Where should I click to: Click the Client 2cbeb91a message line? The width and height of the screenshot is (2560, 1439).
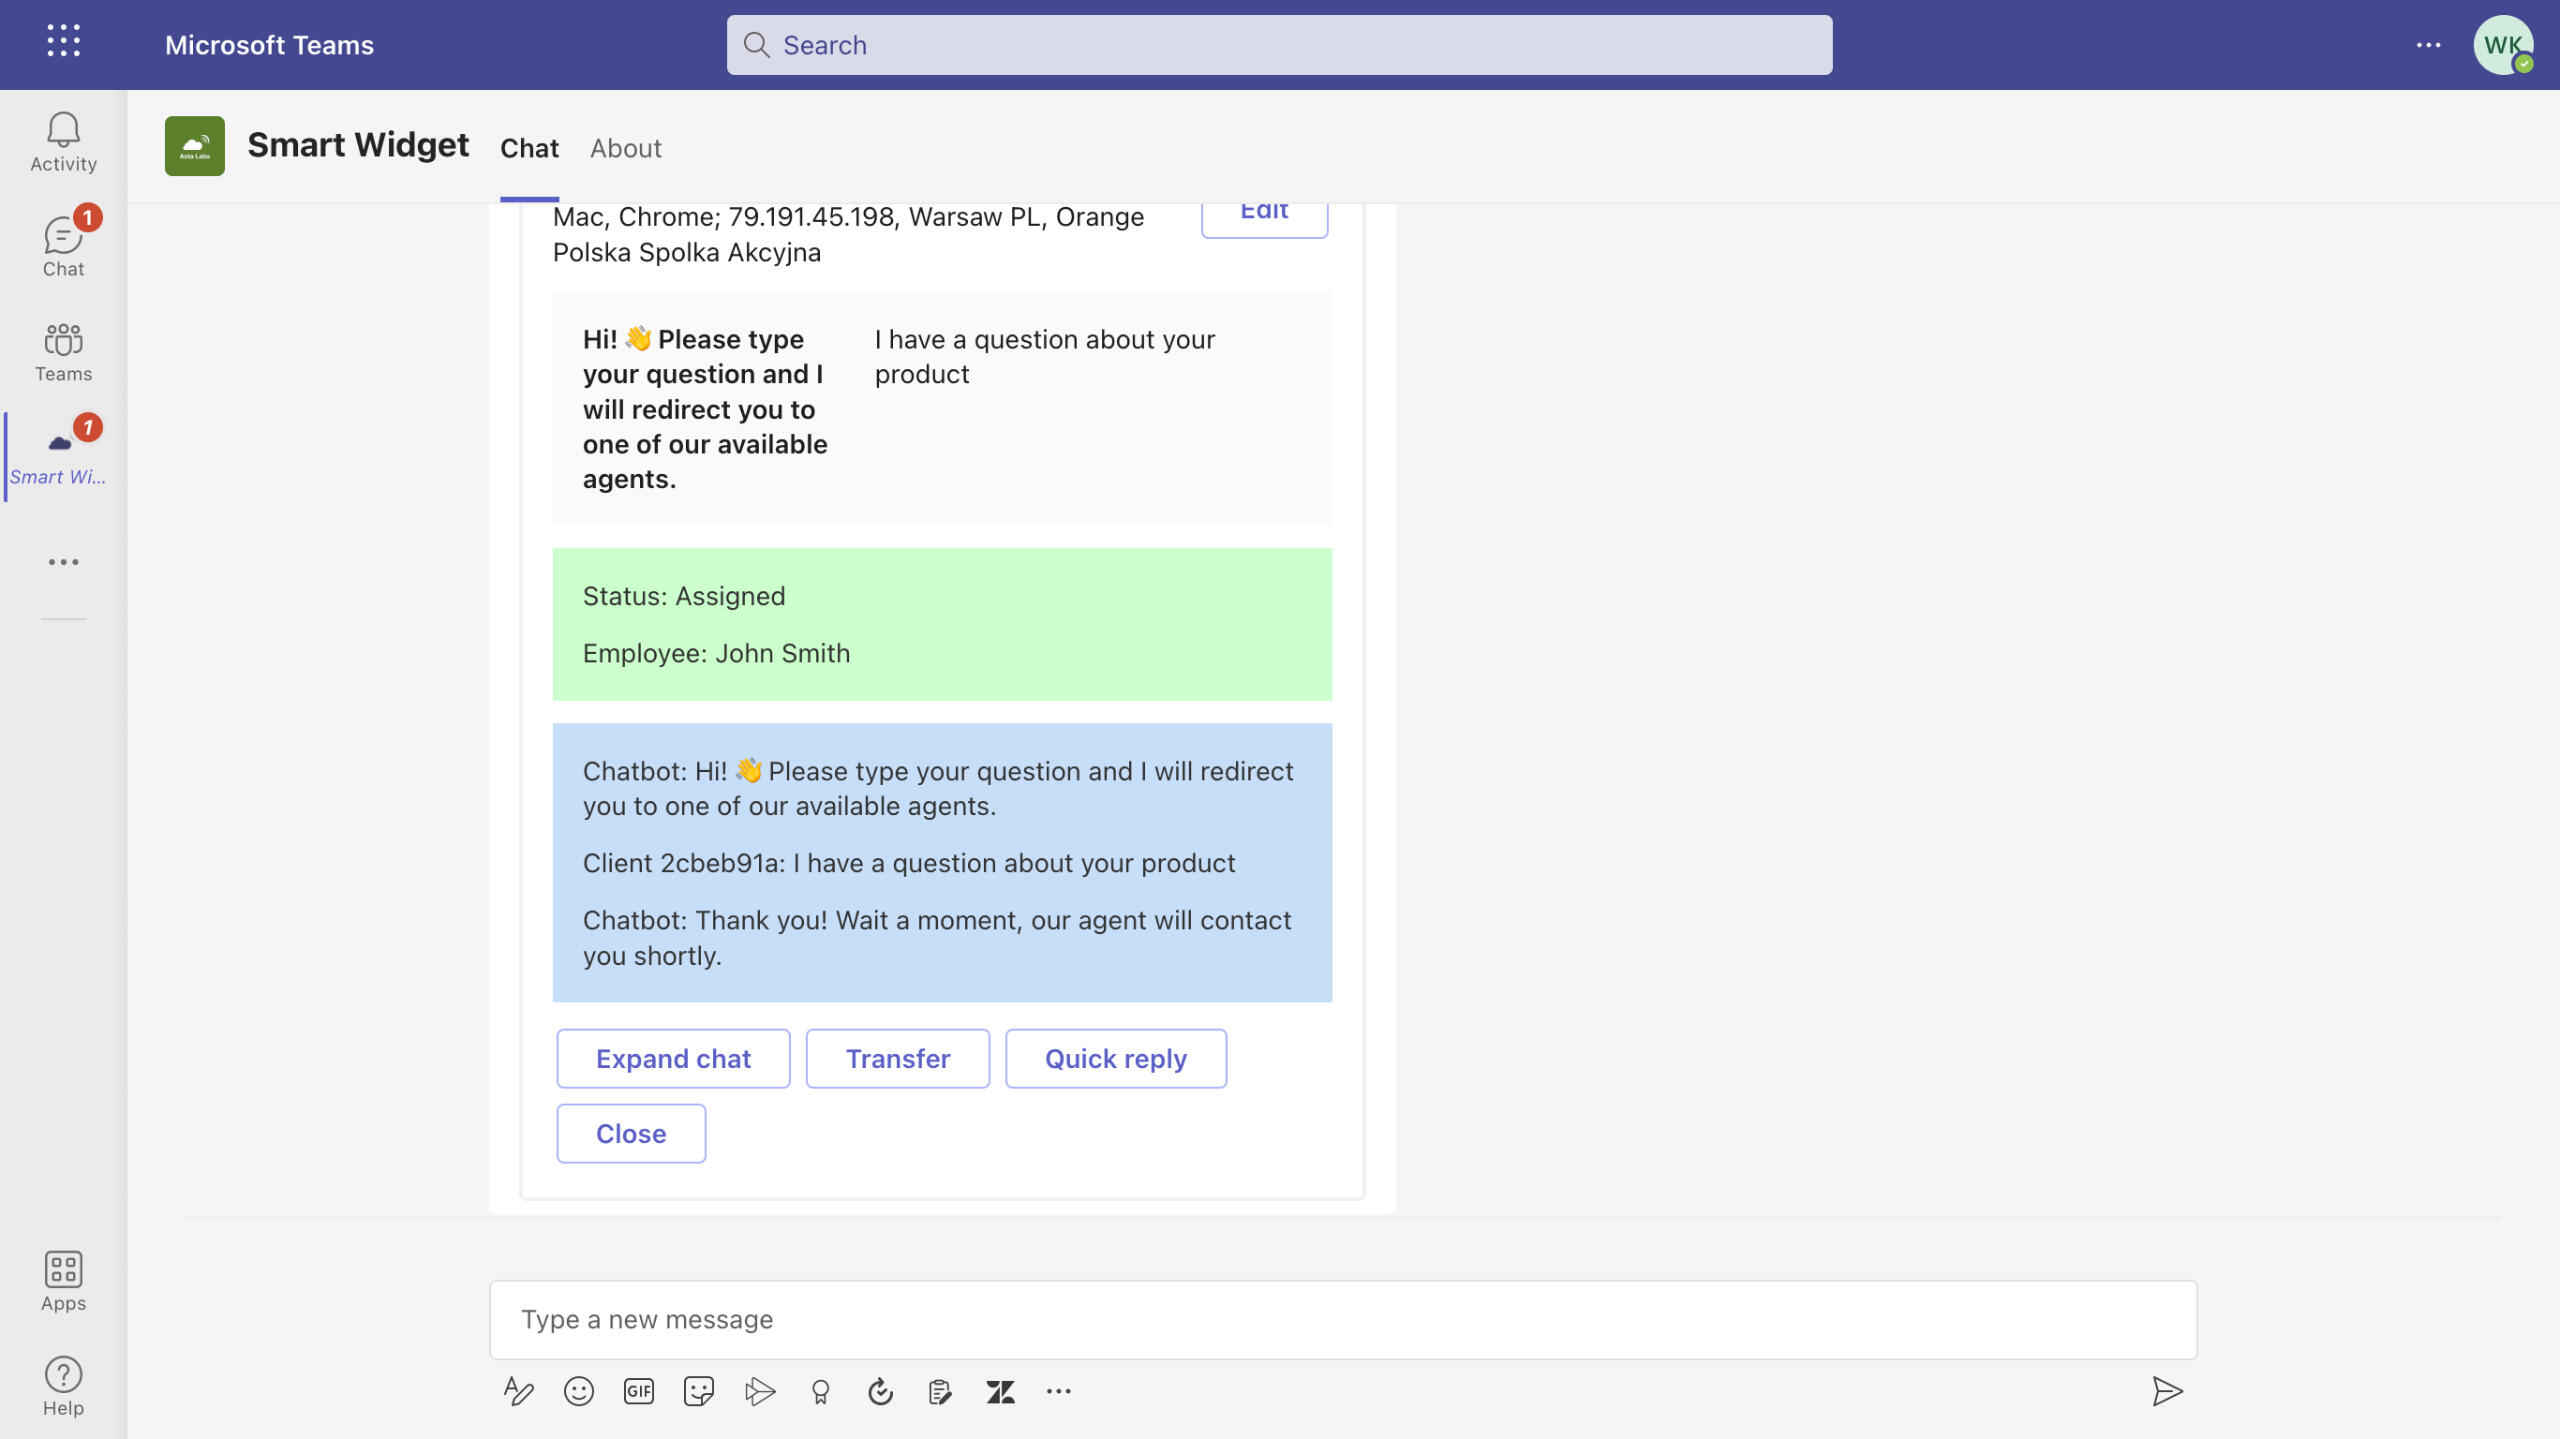[909, 863]
